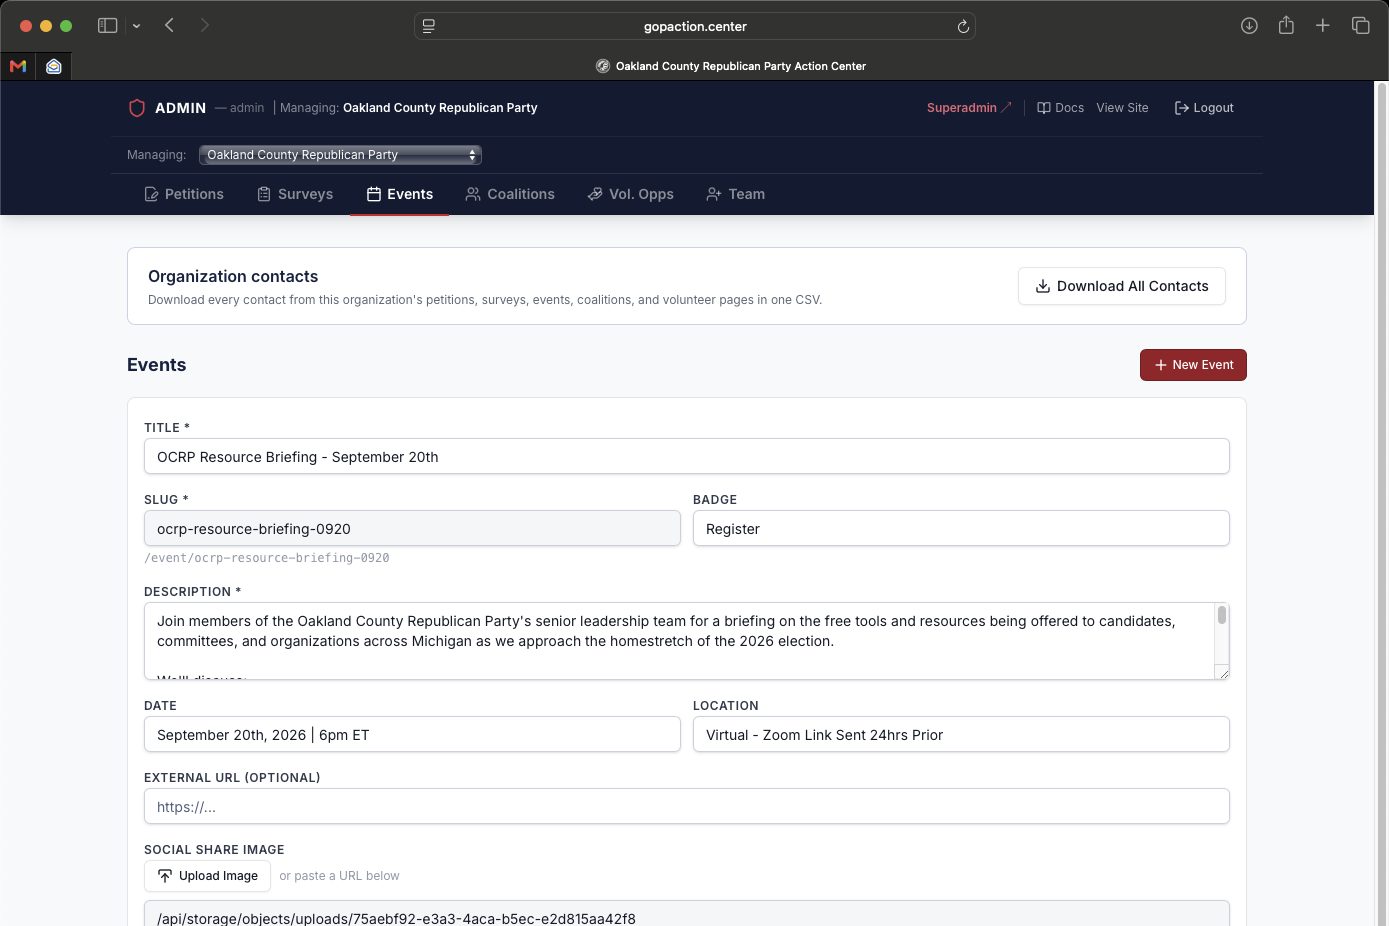Screen dimensions: 1389x926
Task: Edit the Badge field containing Register
Action: point(961,529)
